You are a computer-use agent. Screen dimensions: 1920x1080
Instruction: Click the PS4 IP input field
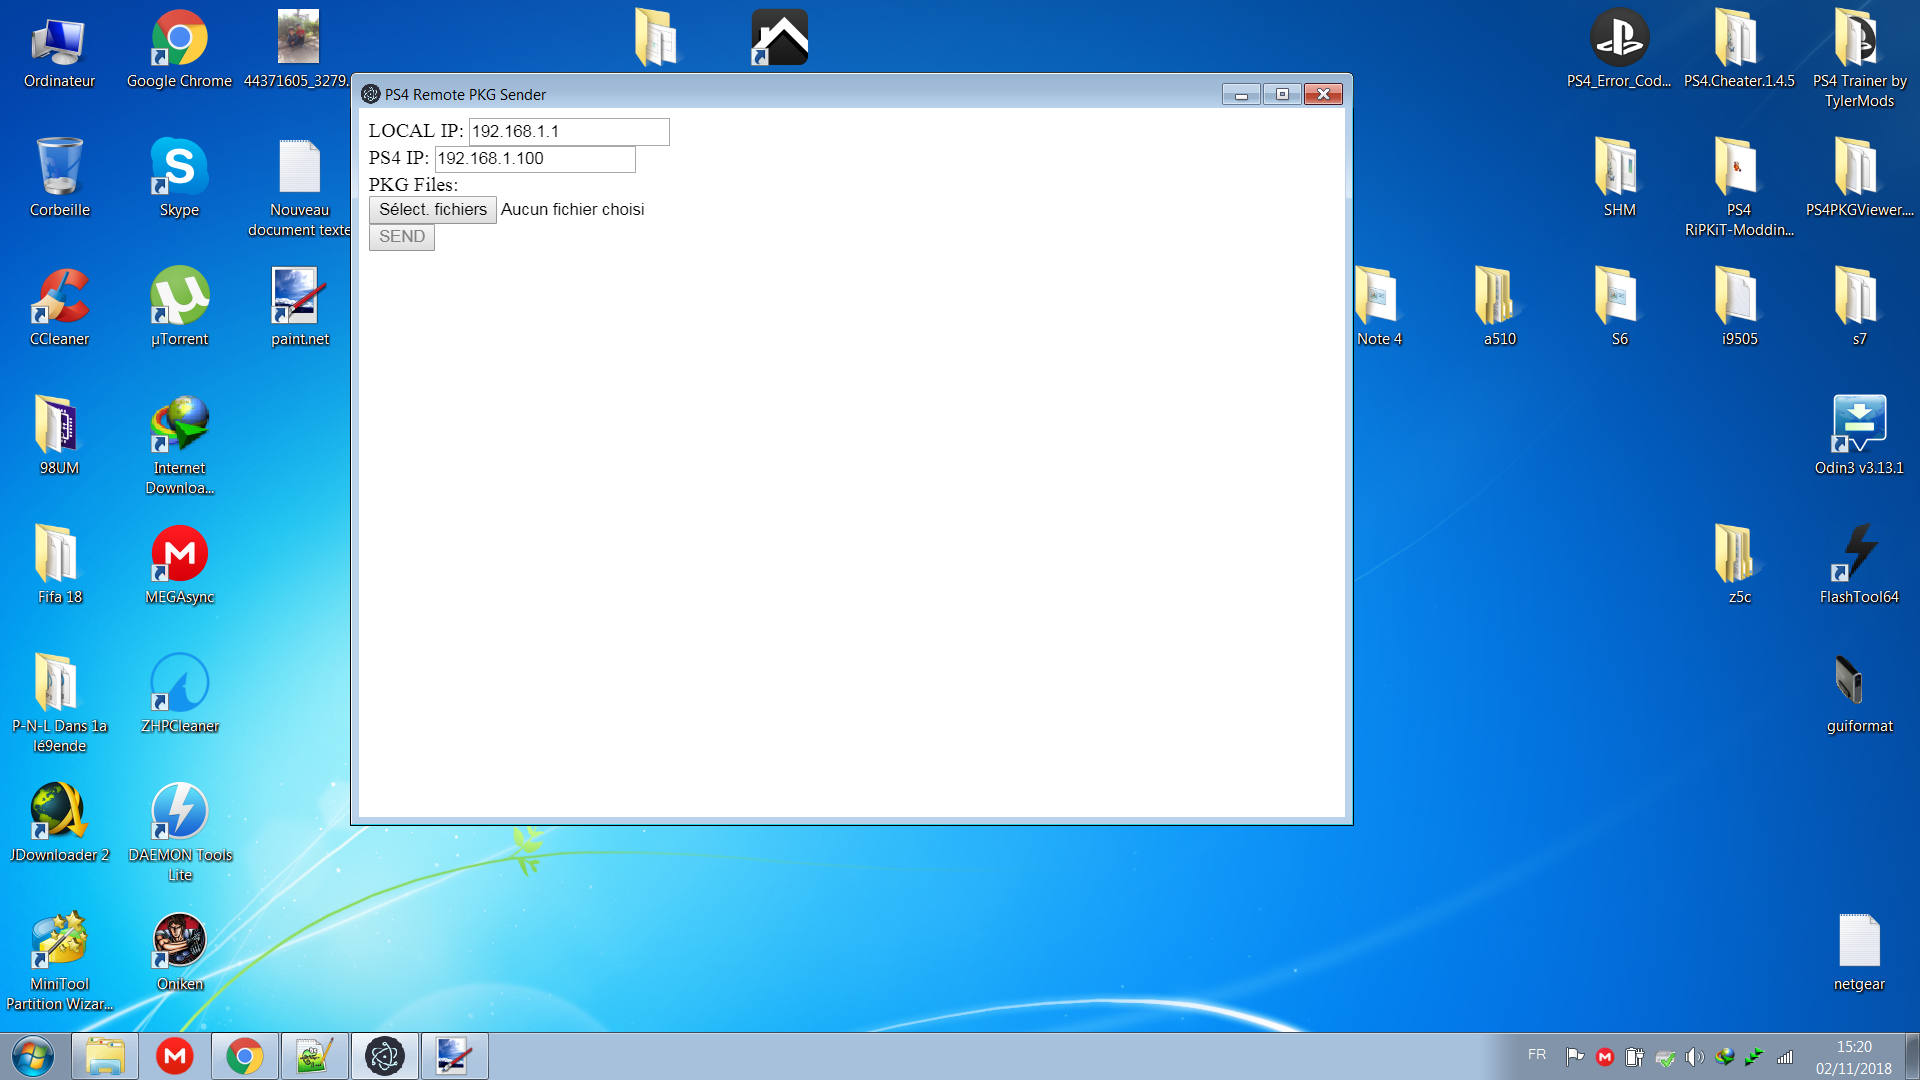[534, 159]
